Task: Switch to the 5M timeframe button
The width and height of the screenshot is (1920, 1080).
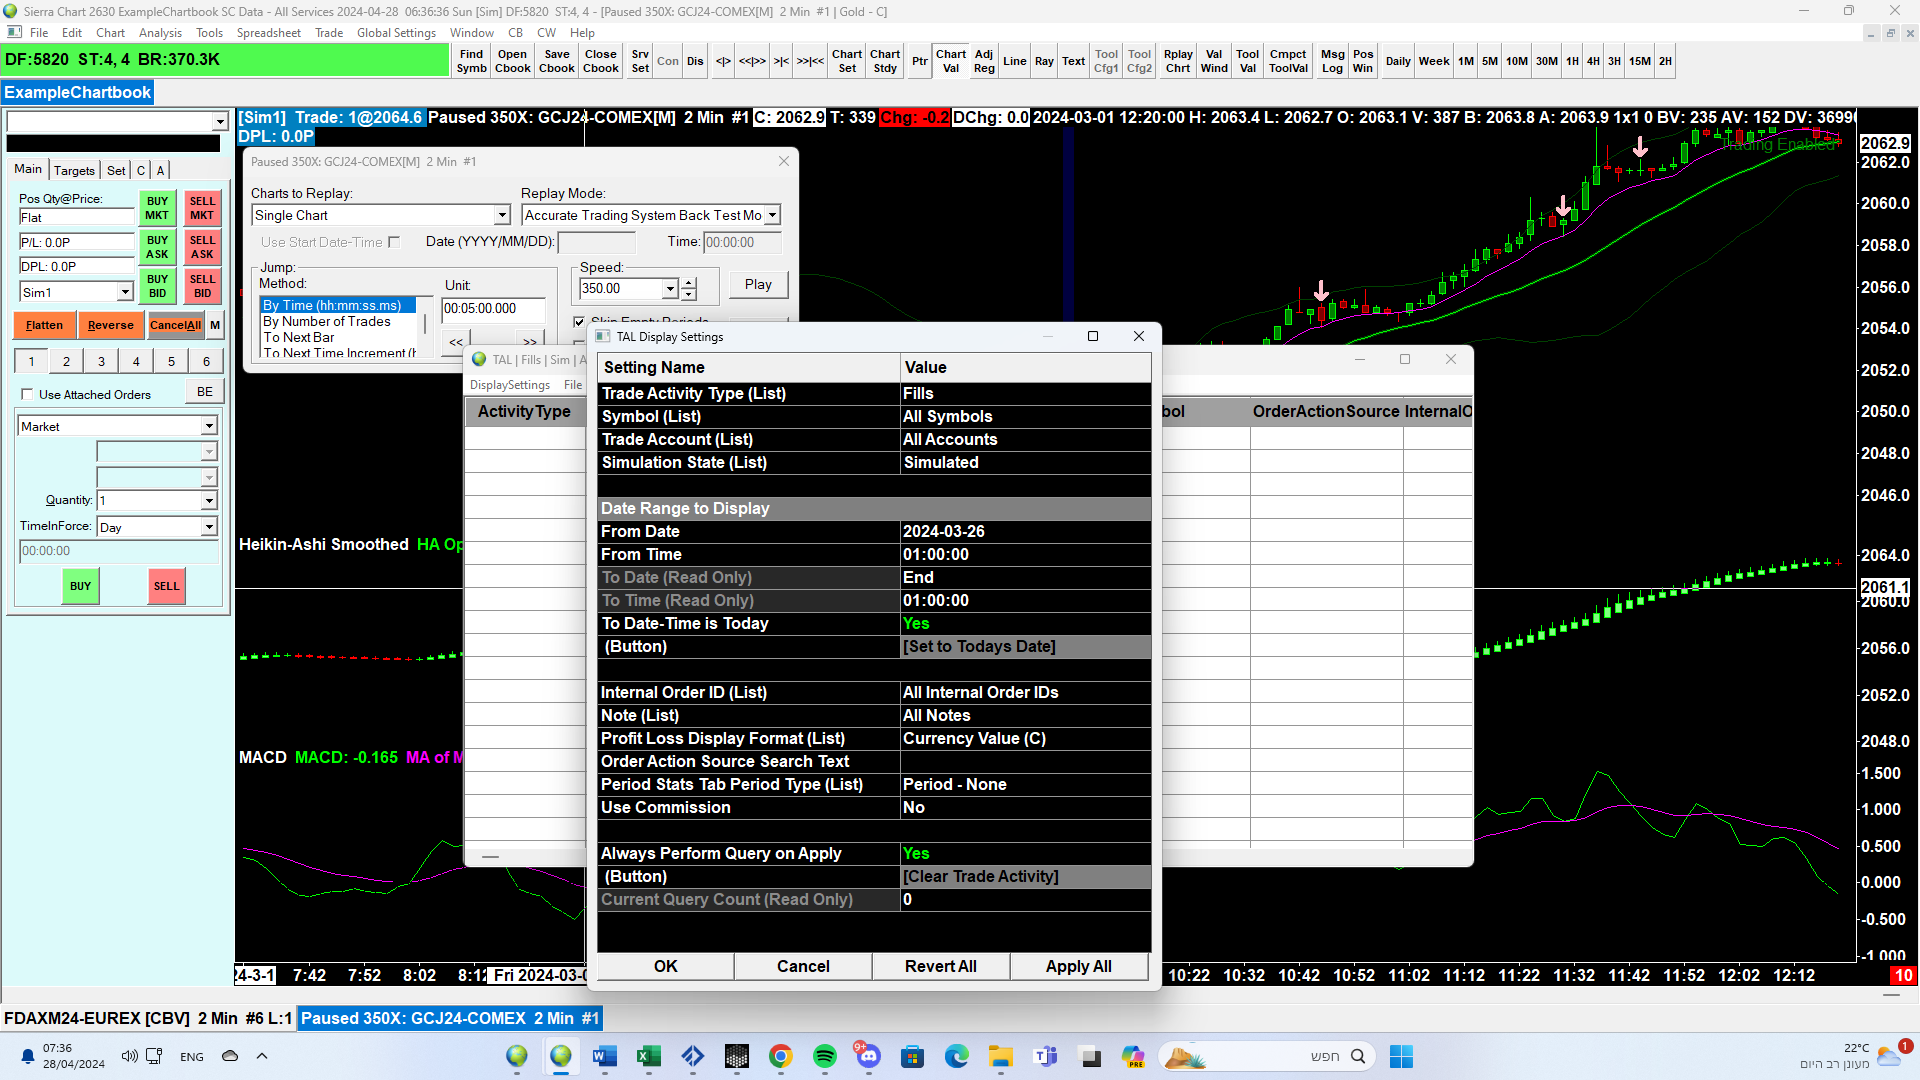Action: pyautogui.click(x=1489, y=61)
